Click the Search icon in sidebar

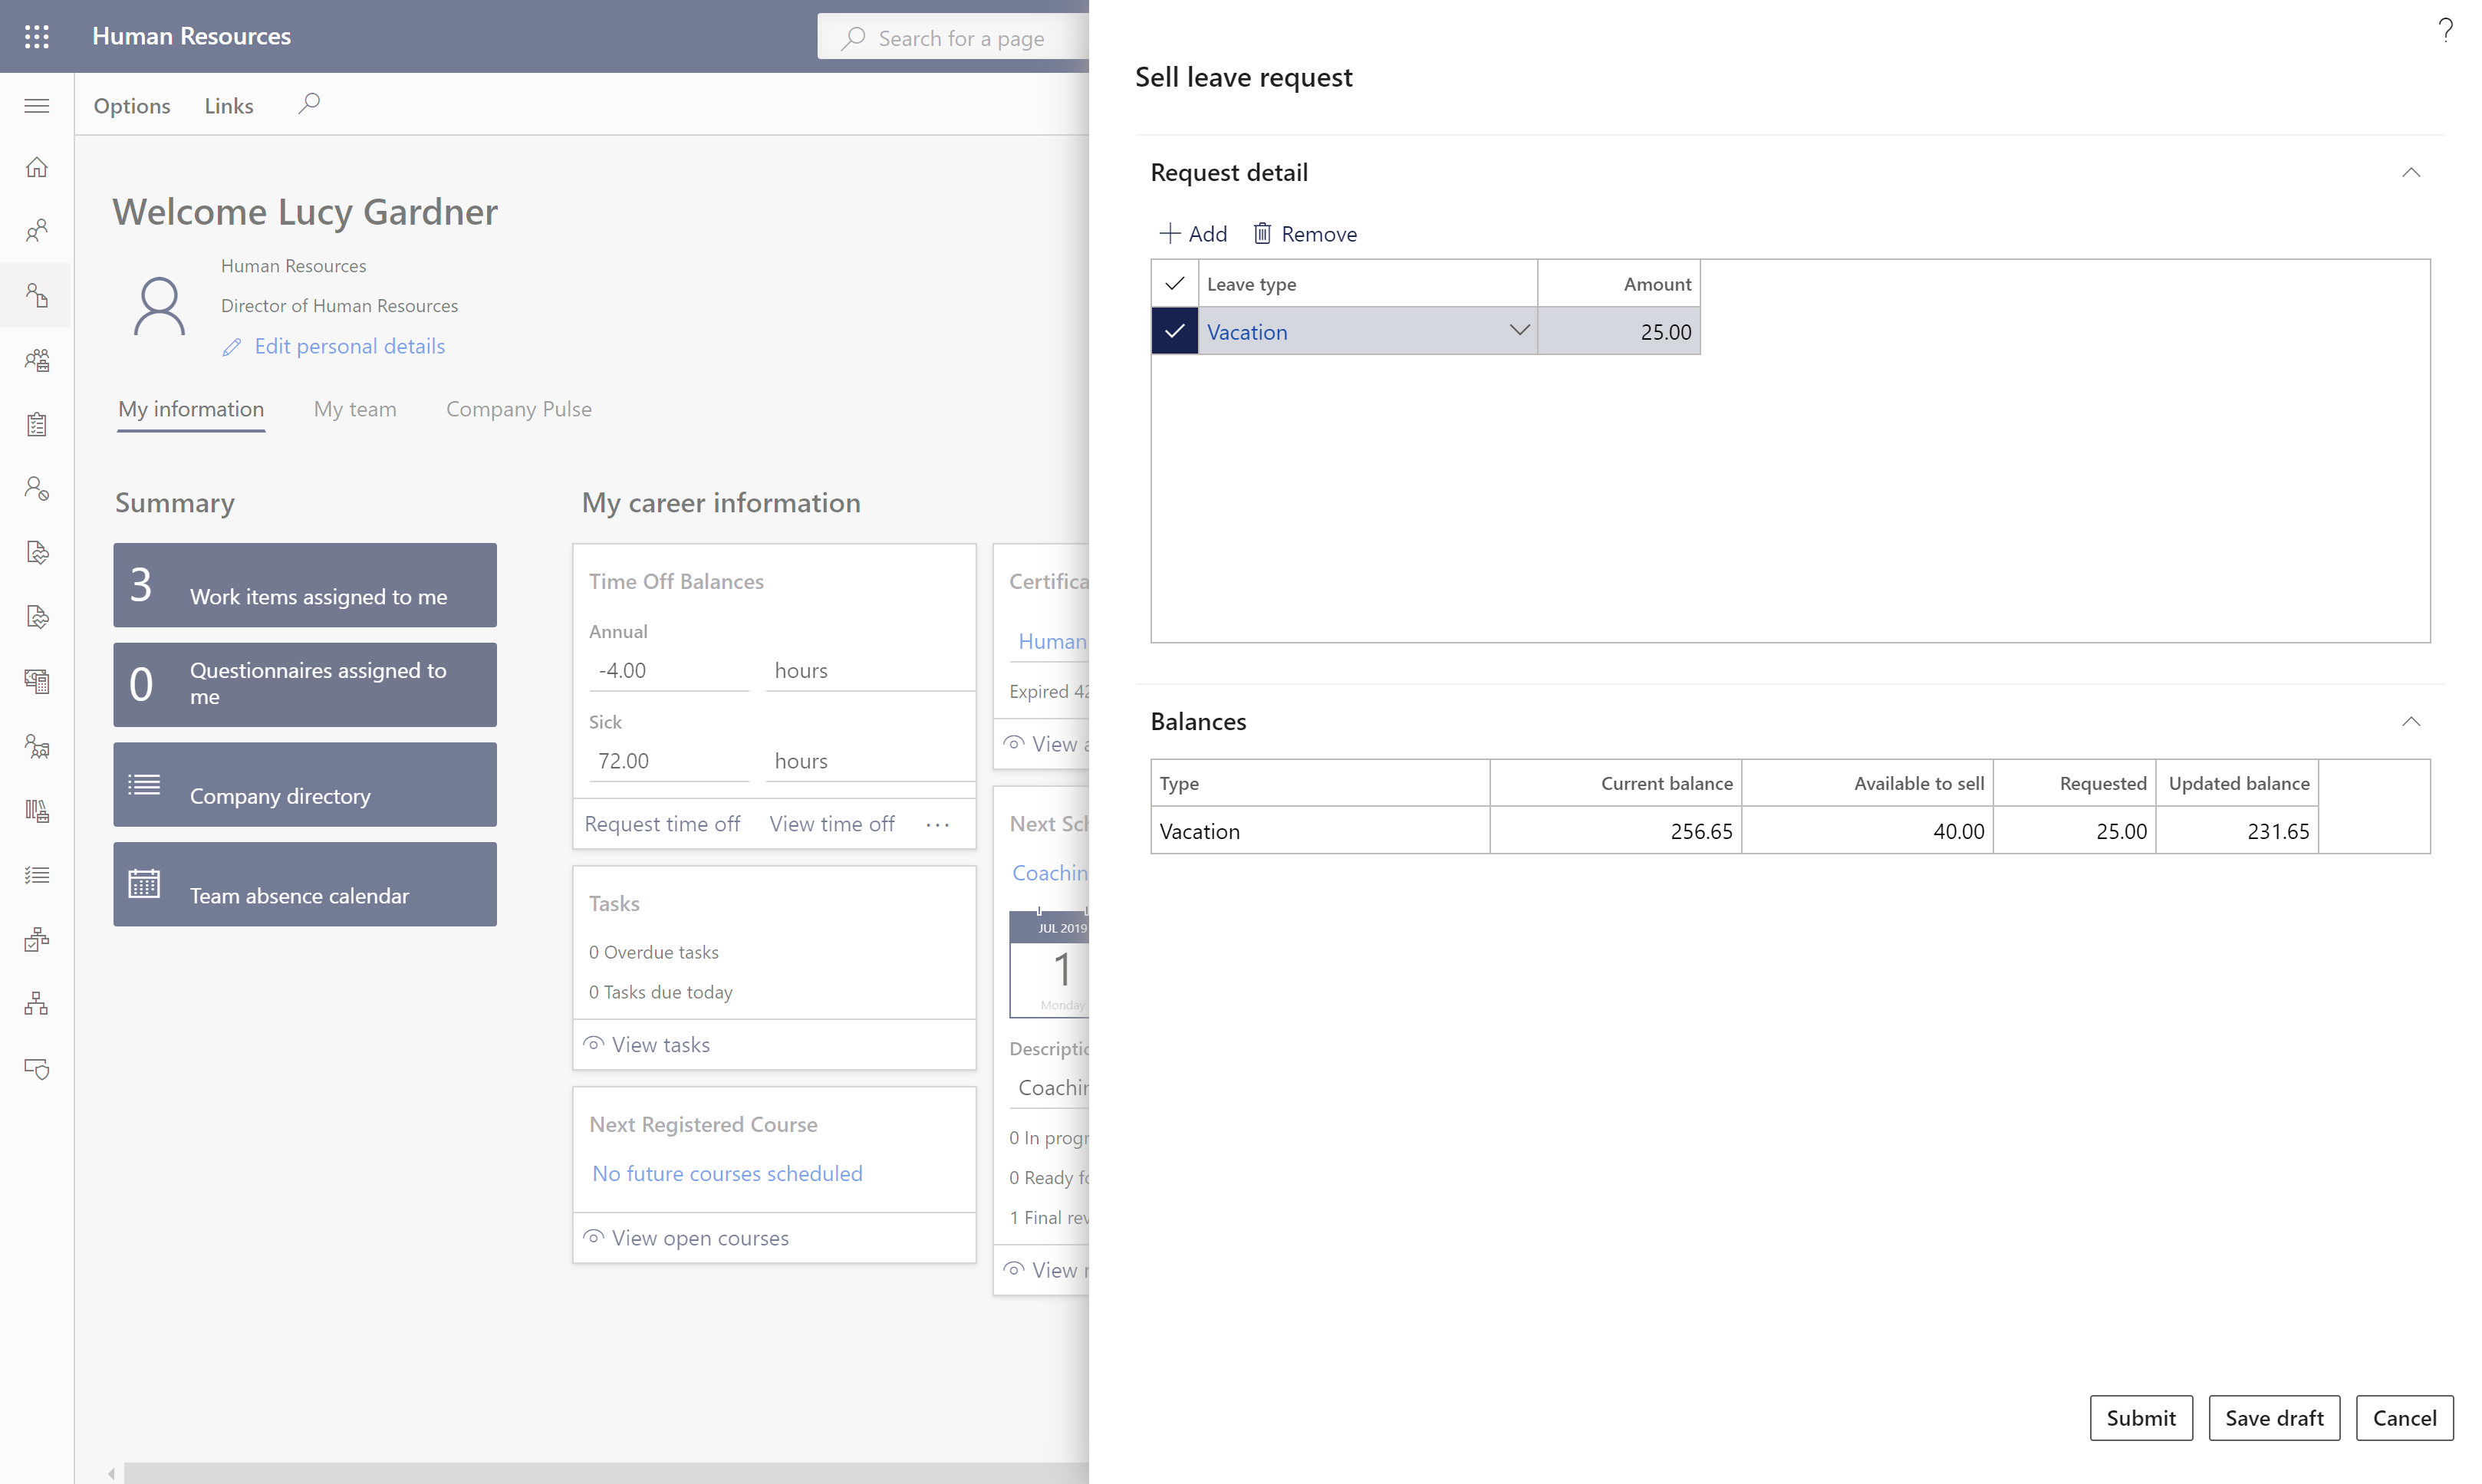point(304,103)
